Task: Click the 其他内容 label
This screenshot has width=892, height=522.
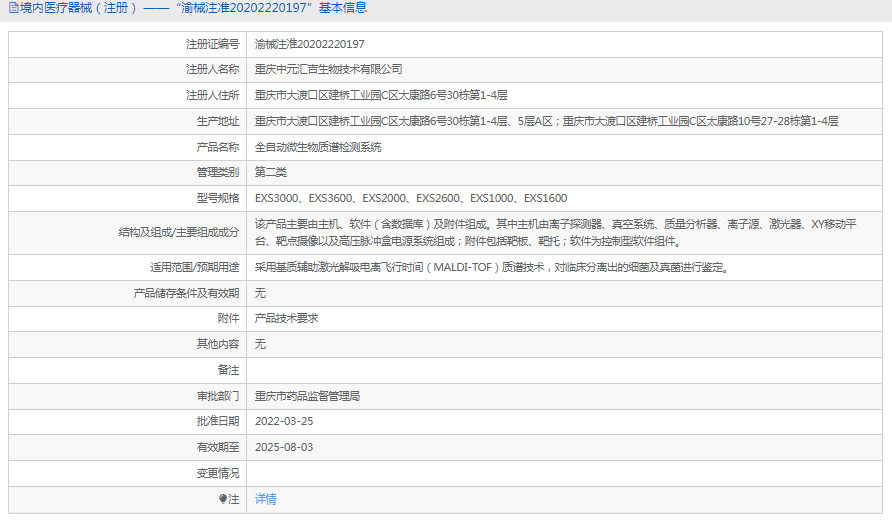Action: 218,344
